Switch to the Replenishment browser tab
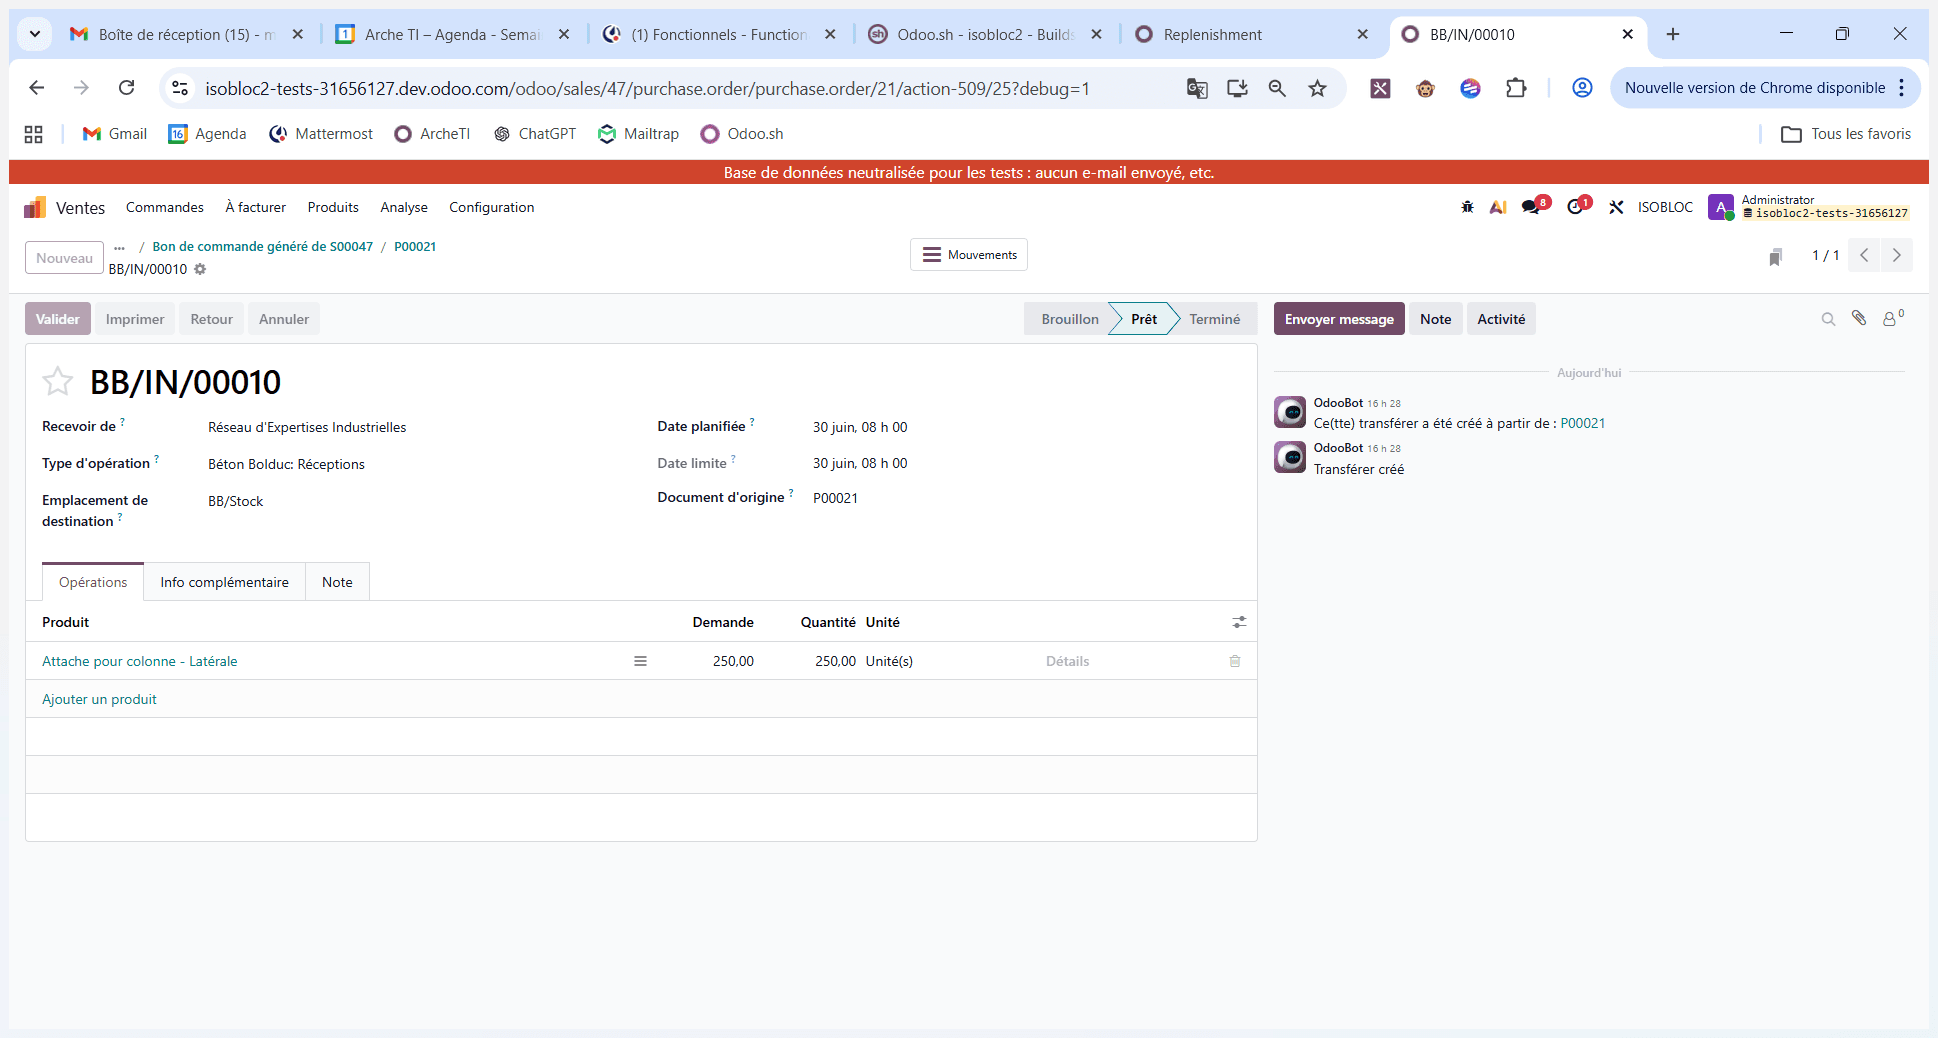1938x1038 pixels. (1252, 34)
